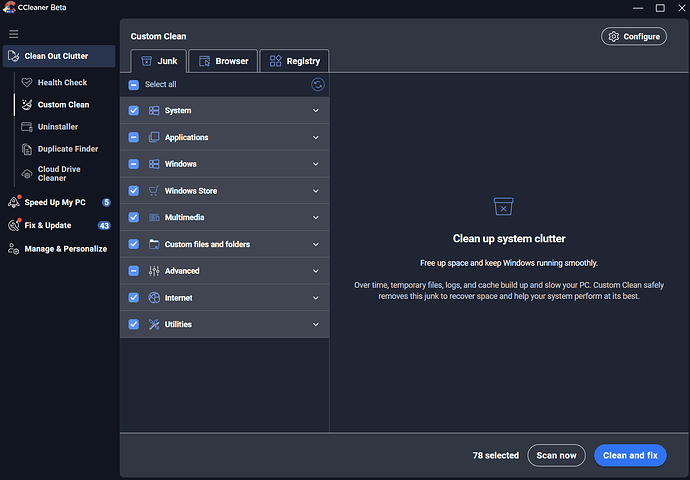Open Health Check heart icon

click(x=27, y=82)
